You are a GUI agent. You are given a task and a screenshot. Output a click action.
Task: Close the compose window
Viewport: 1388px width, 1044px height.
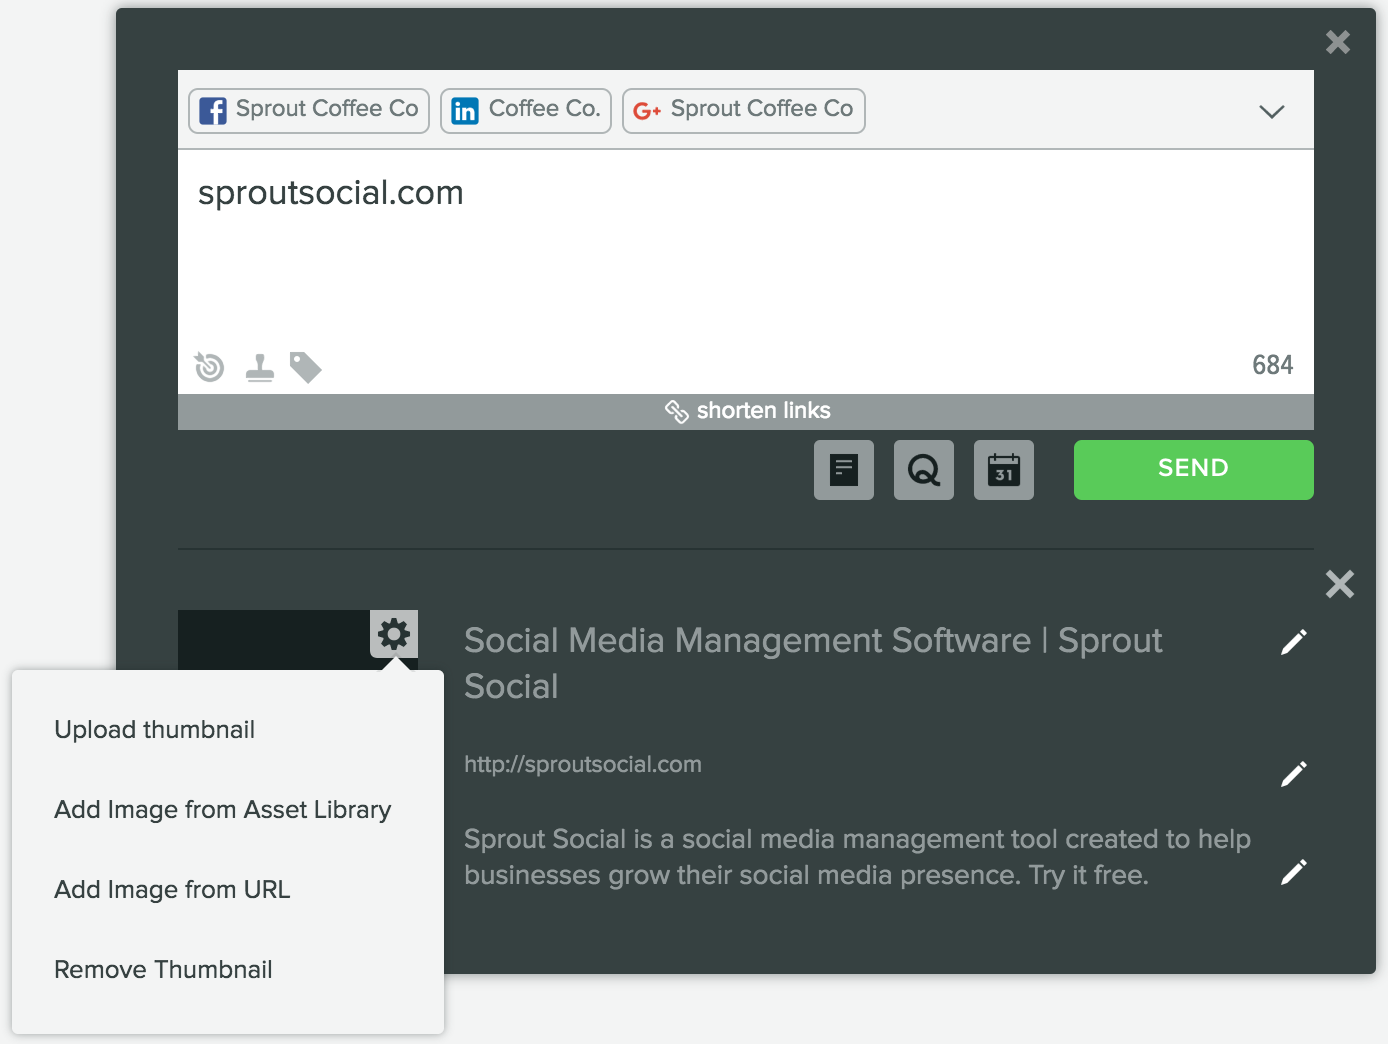coord(1338,42)
